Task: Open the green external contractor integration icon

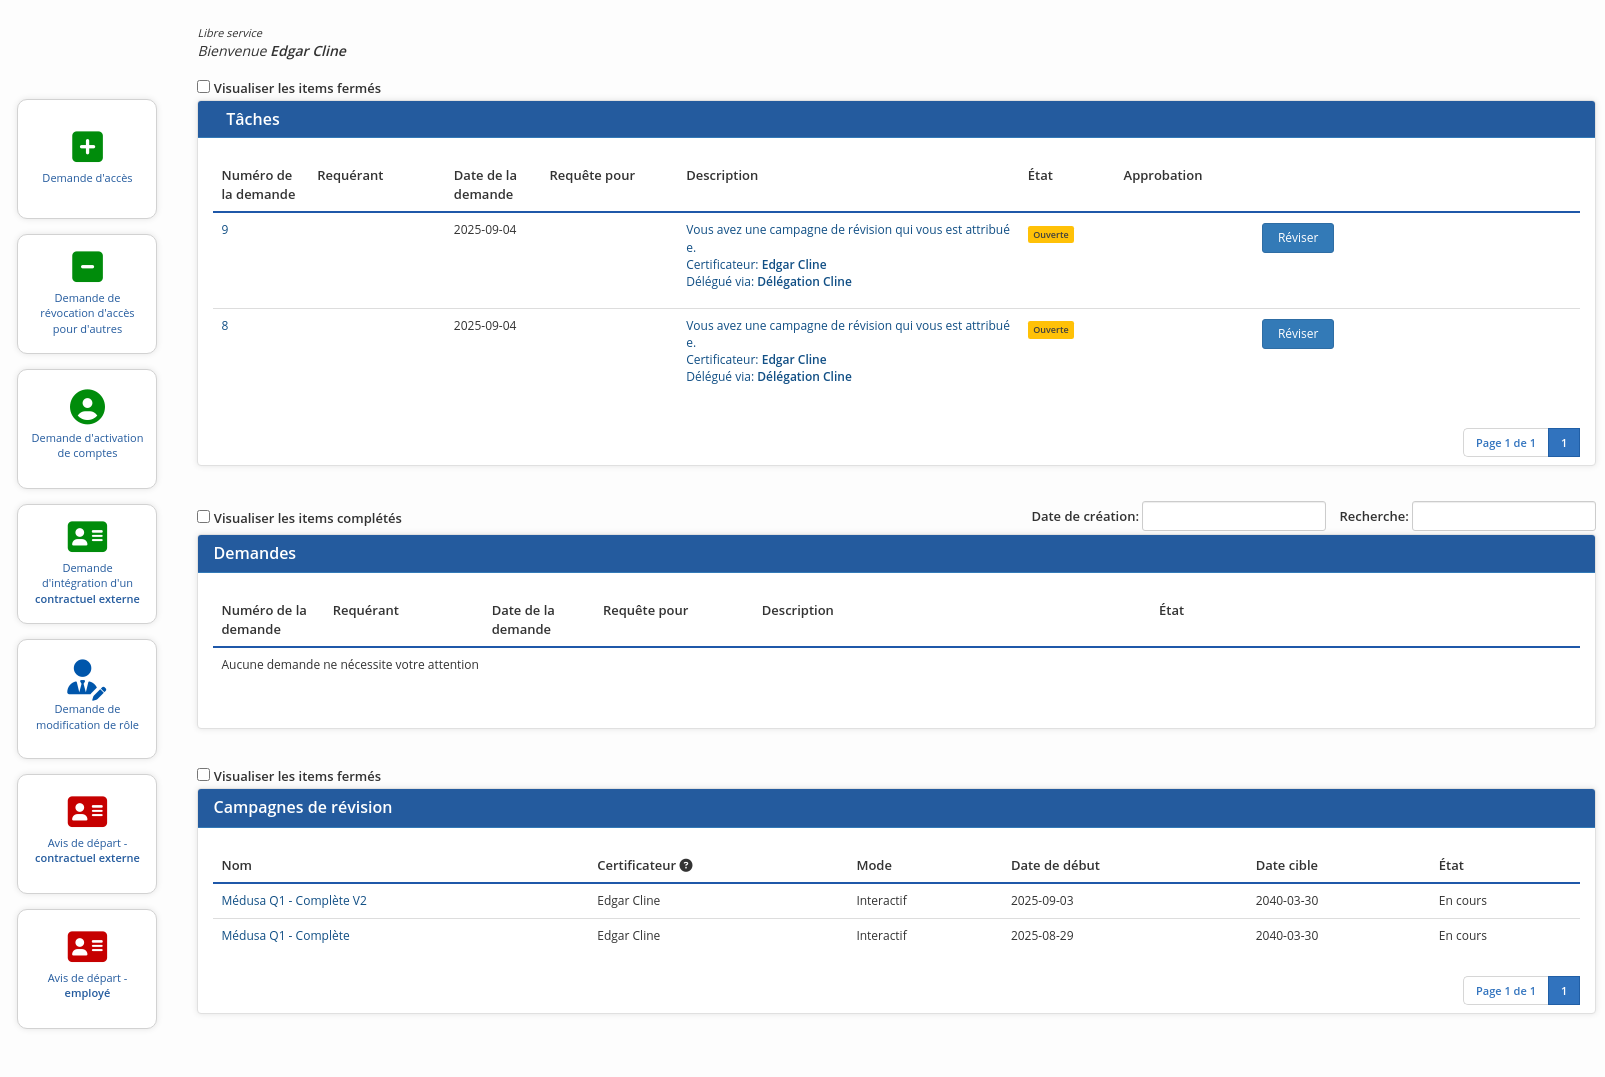Action: point(87,537)
